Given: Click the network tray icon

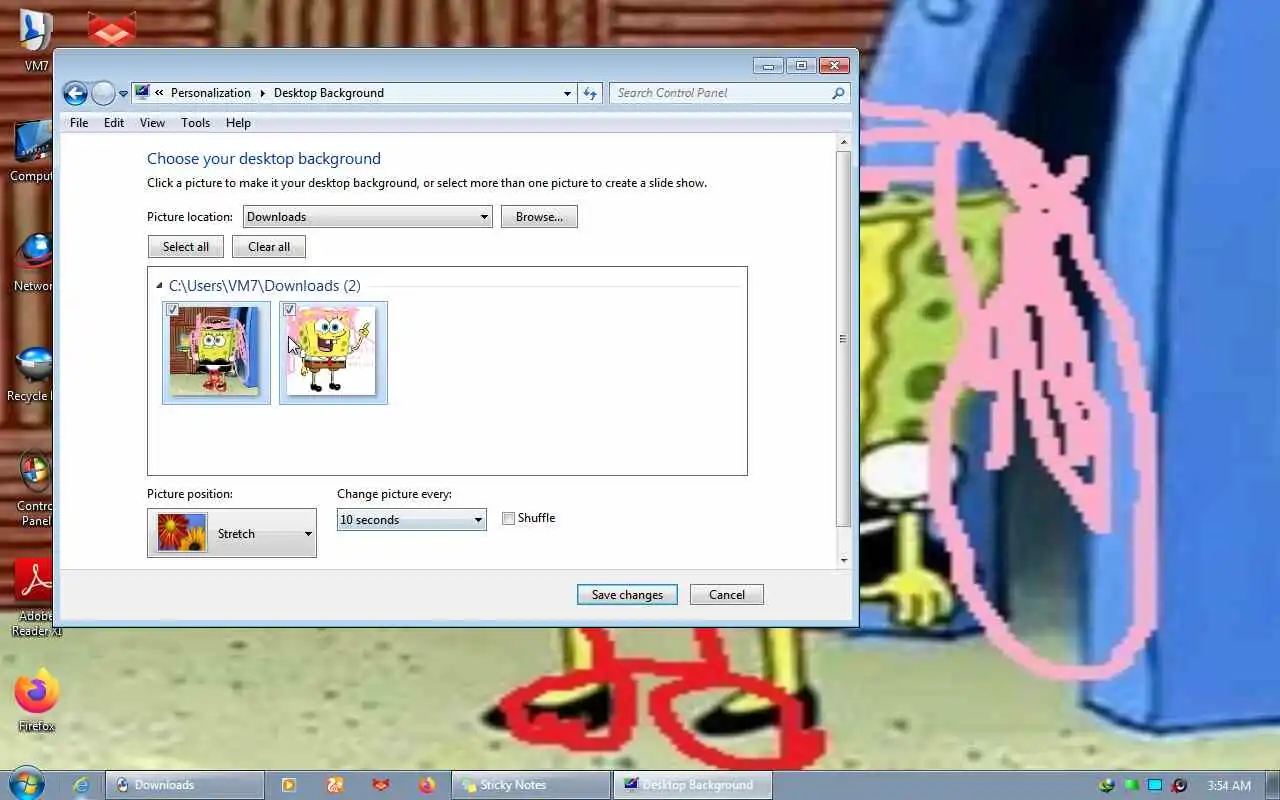Looking at the screenshot, I should (1107, 785).
